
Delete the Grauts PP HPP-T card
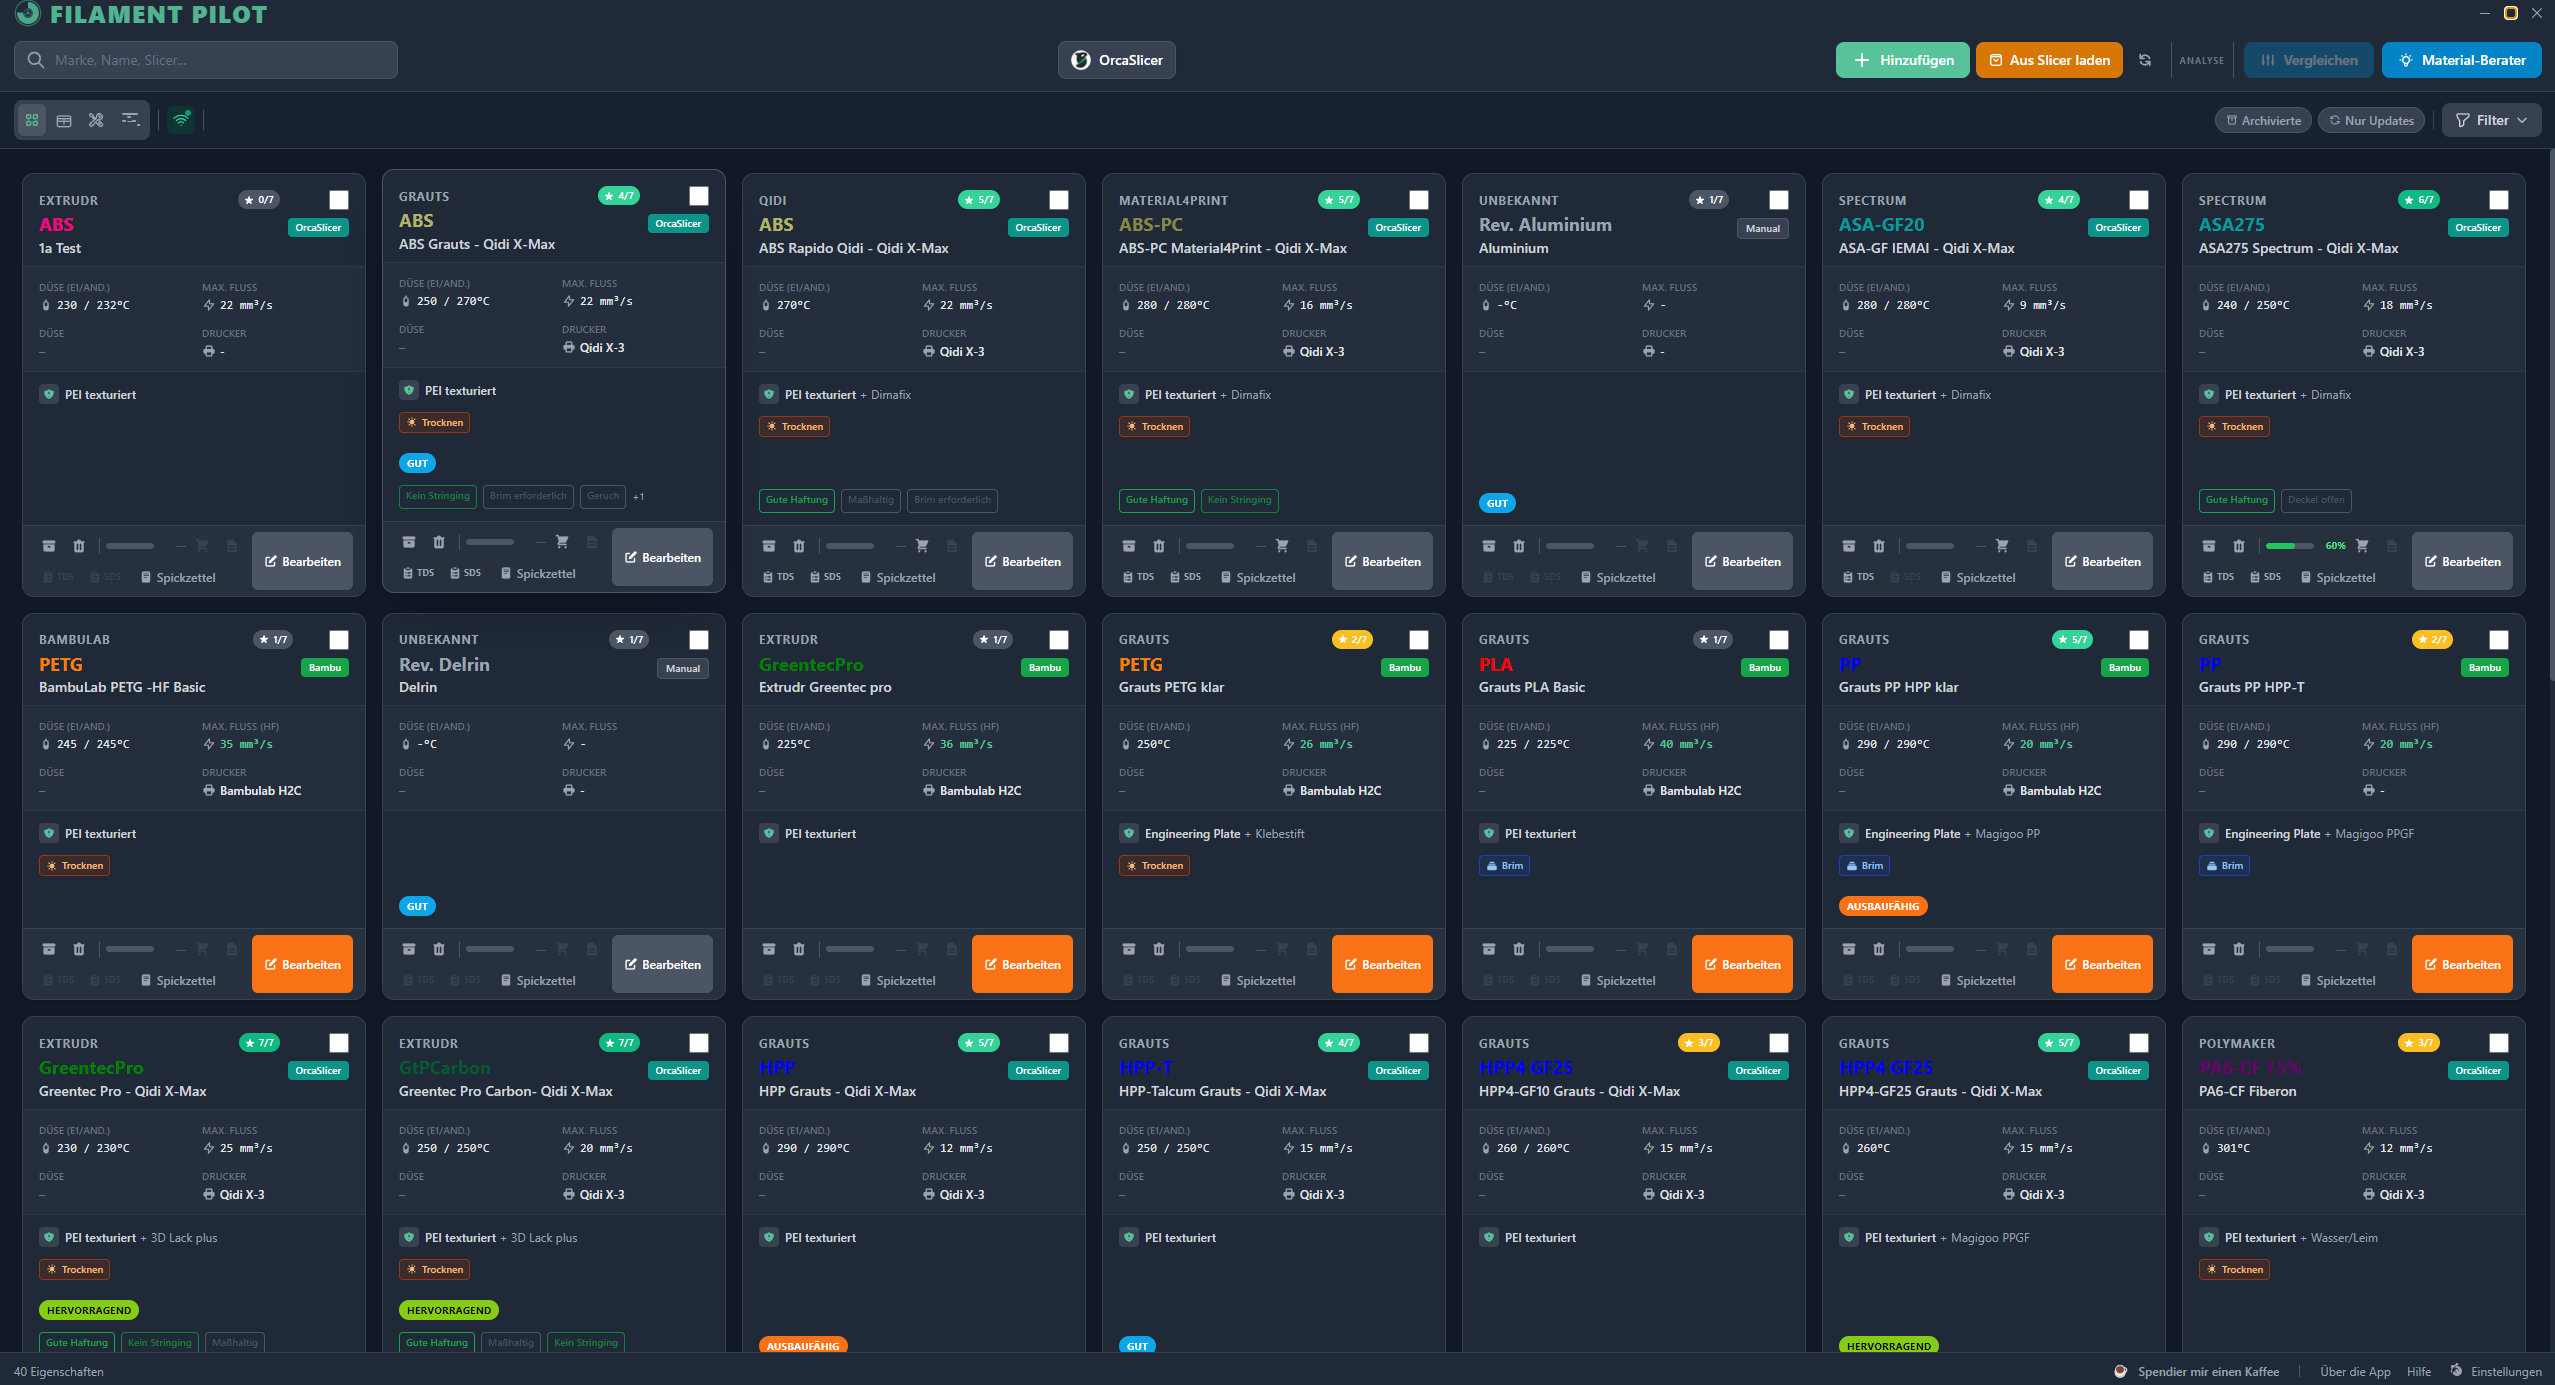point(2239,949)
